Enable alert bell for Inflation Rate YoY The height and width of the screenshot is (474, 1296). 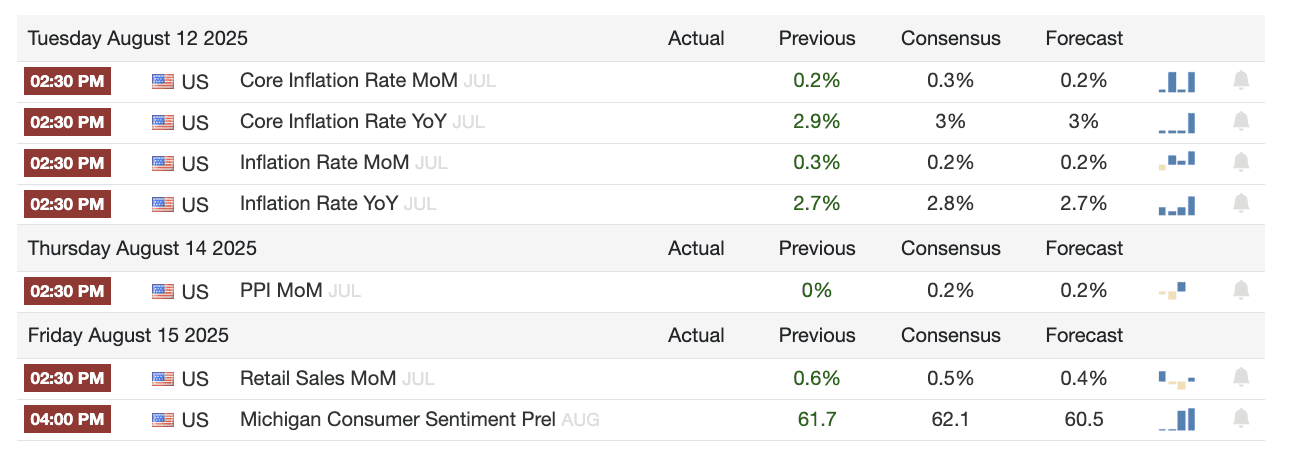(1240, 204)
